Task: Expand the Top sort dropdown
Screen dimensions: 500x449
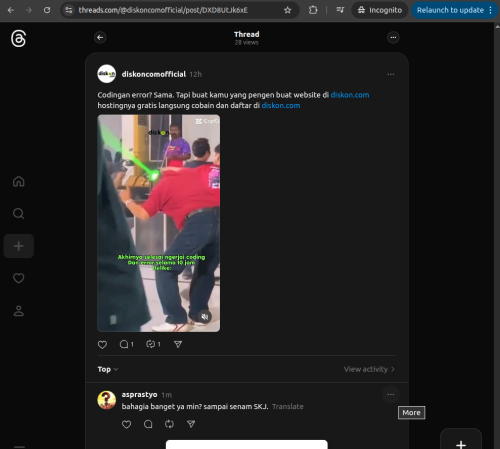Action: pos(108,369)
